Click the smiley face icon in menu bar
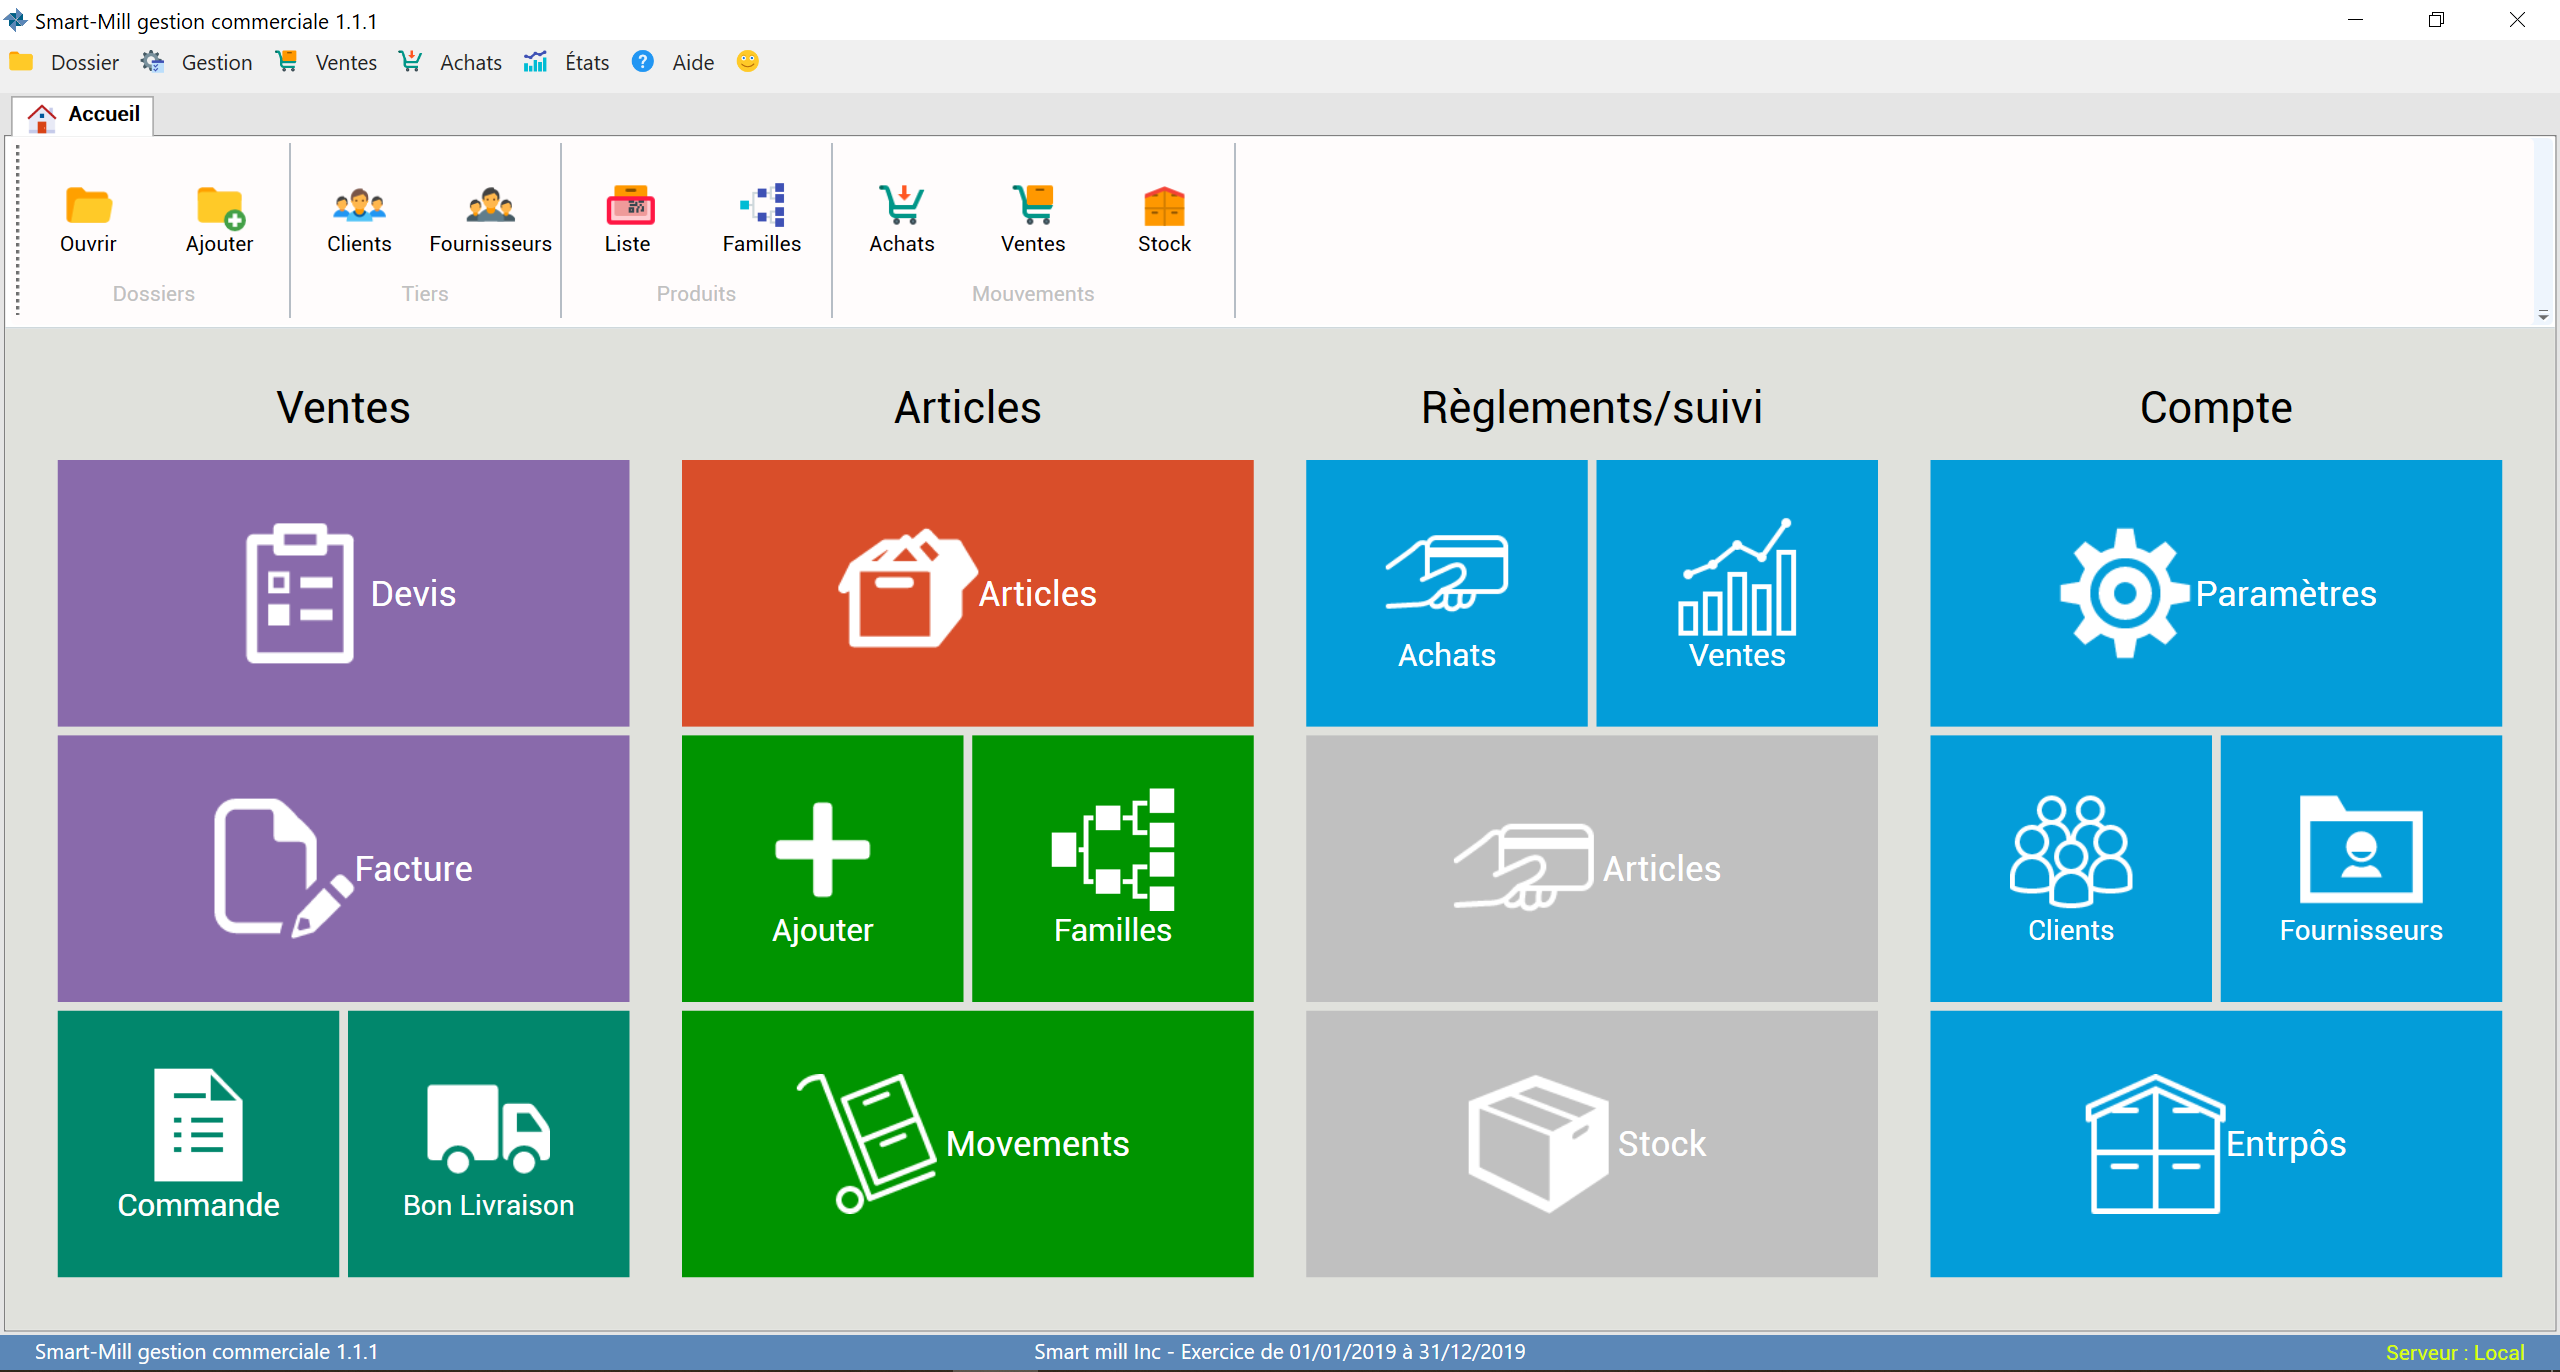This screenshot has width=2560, height=1372. tap(747, 62)
